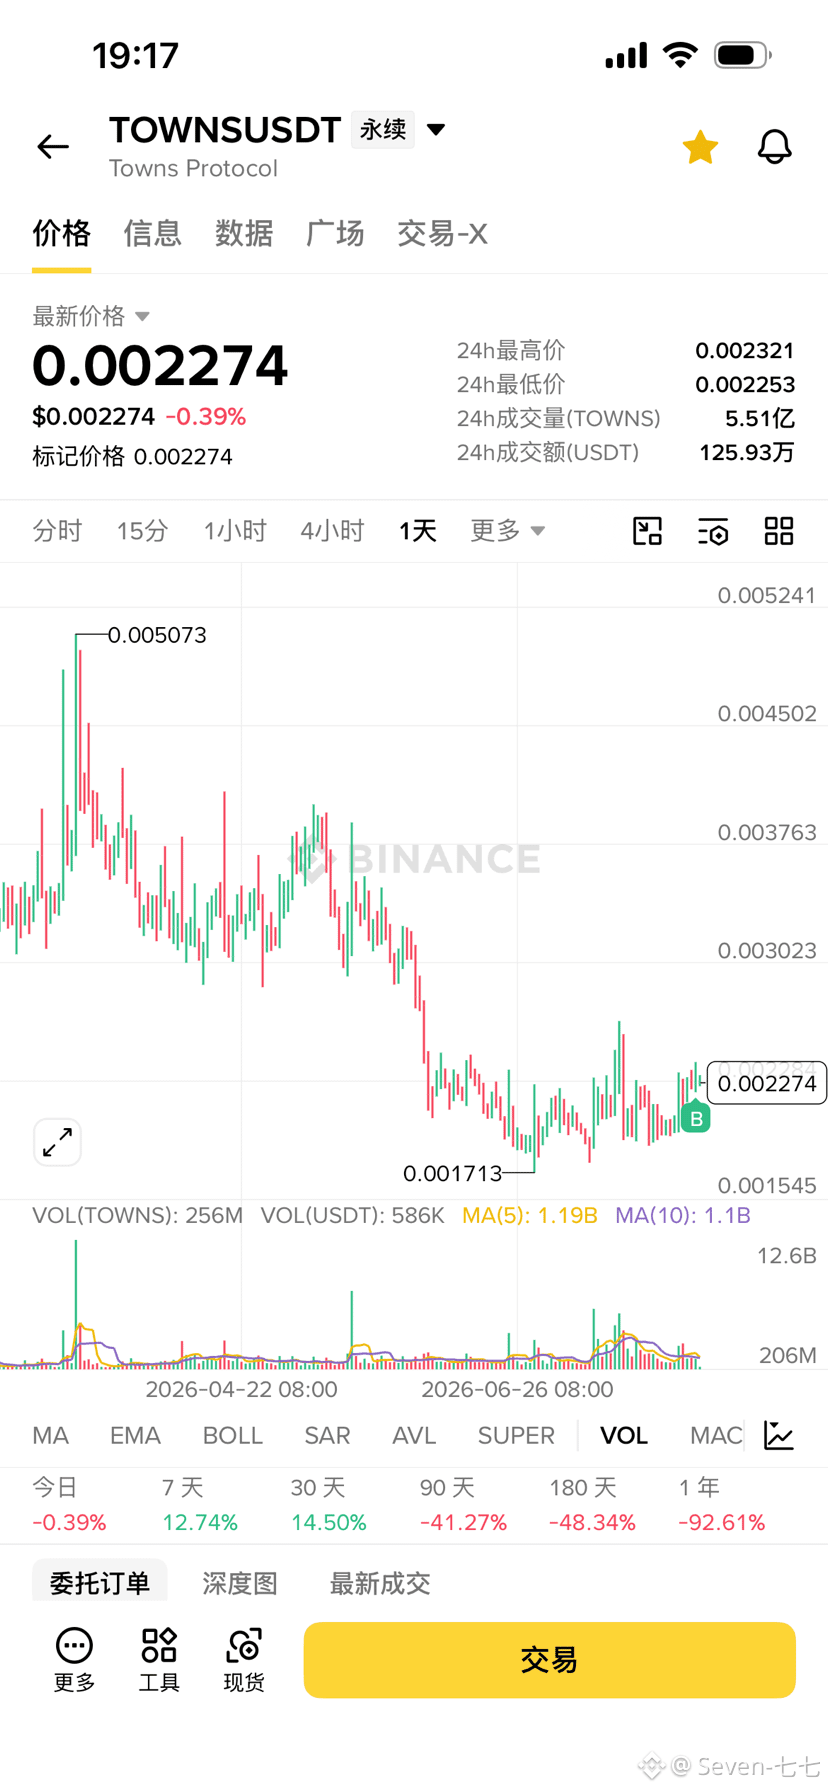The image size is (828, 1792).
Task: Go back with the arrow icon
Action: pos(53,147)
